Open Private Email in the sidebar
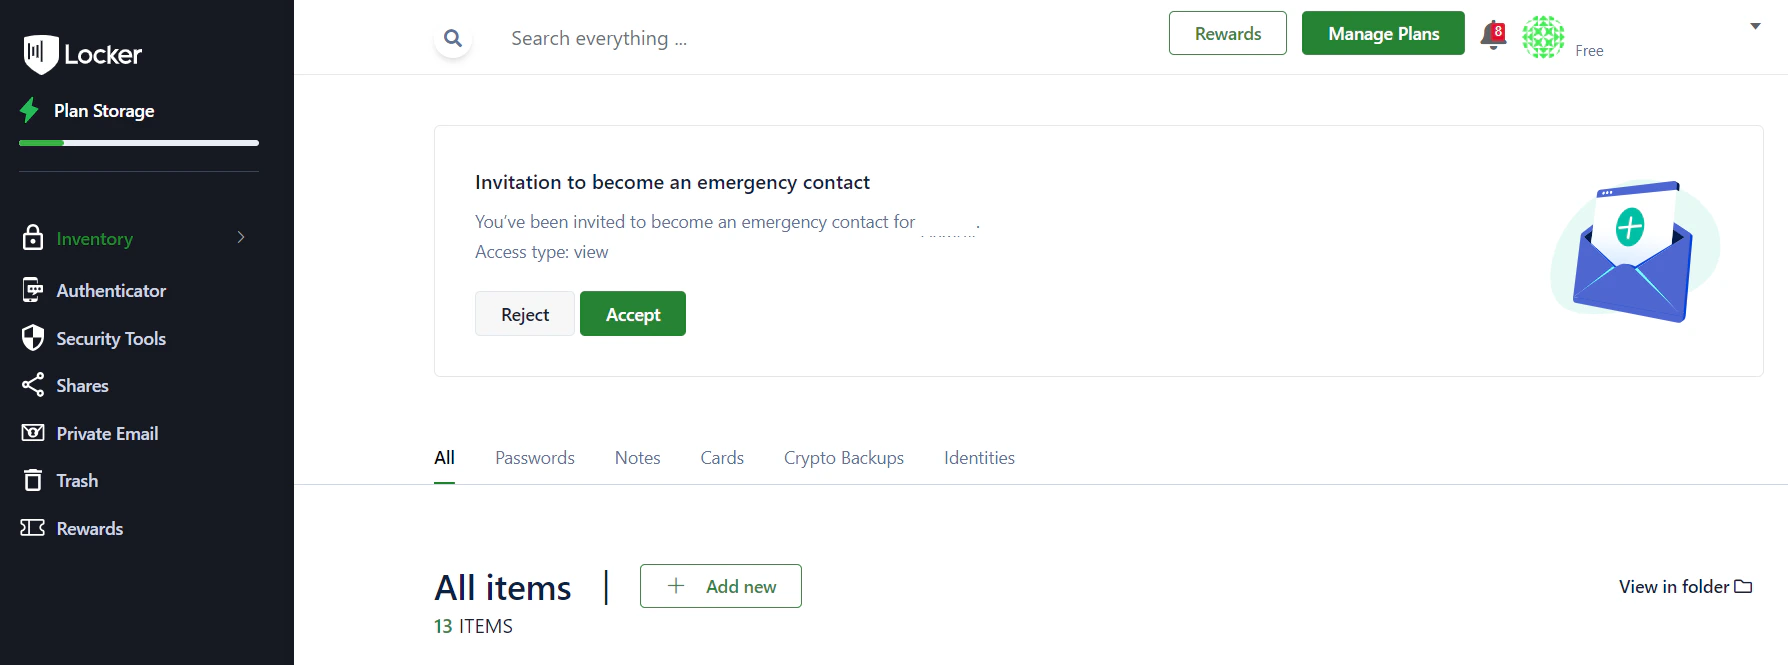This screenshot has height=665, width=1788. coord(106,433)
